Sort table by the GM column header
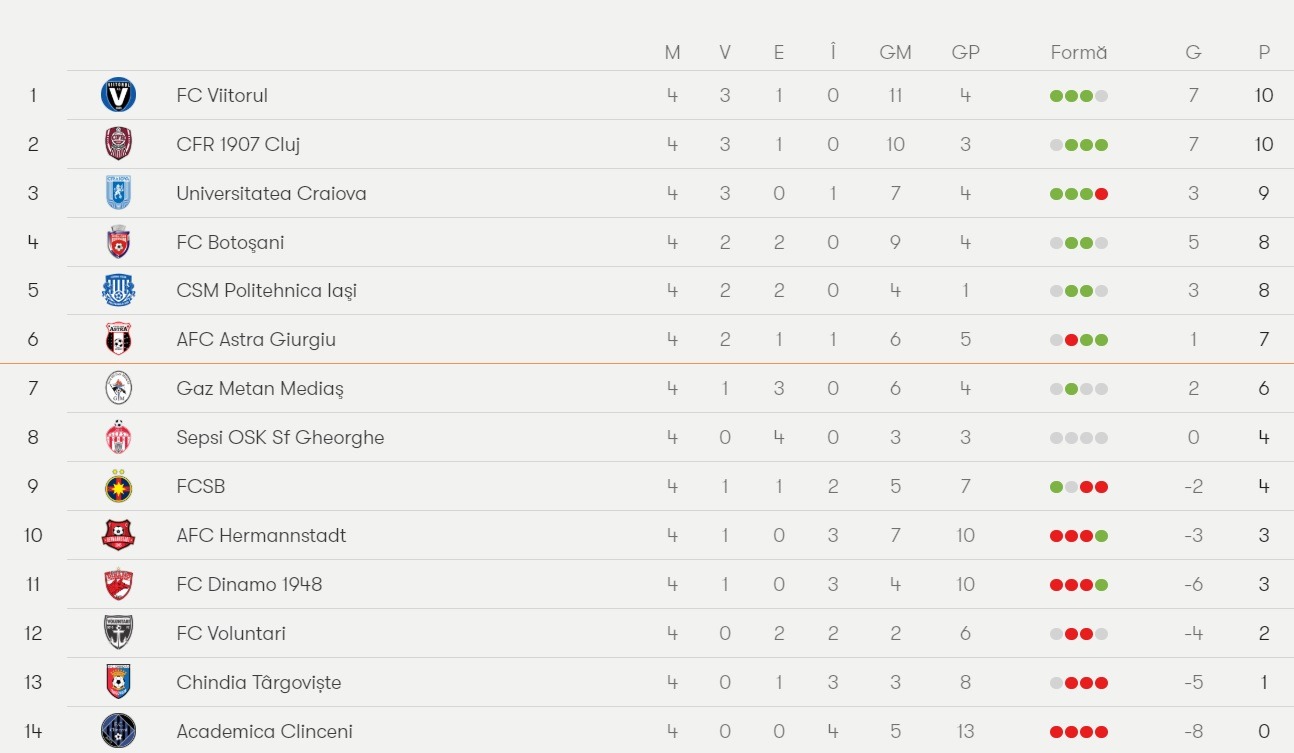1294x753 pixels. pos(895,53)
